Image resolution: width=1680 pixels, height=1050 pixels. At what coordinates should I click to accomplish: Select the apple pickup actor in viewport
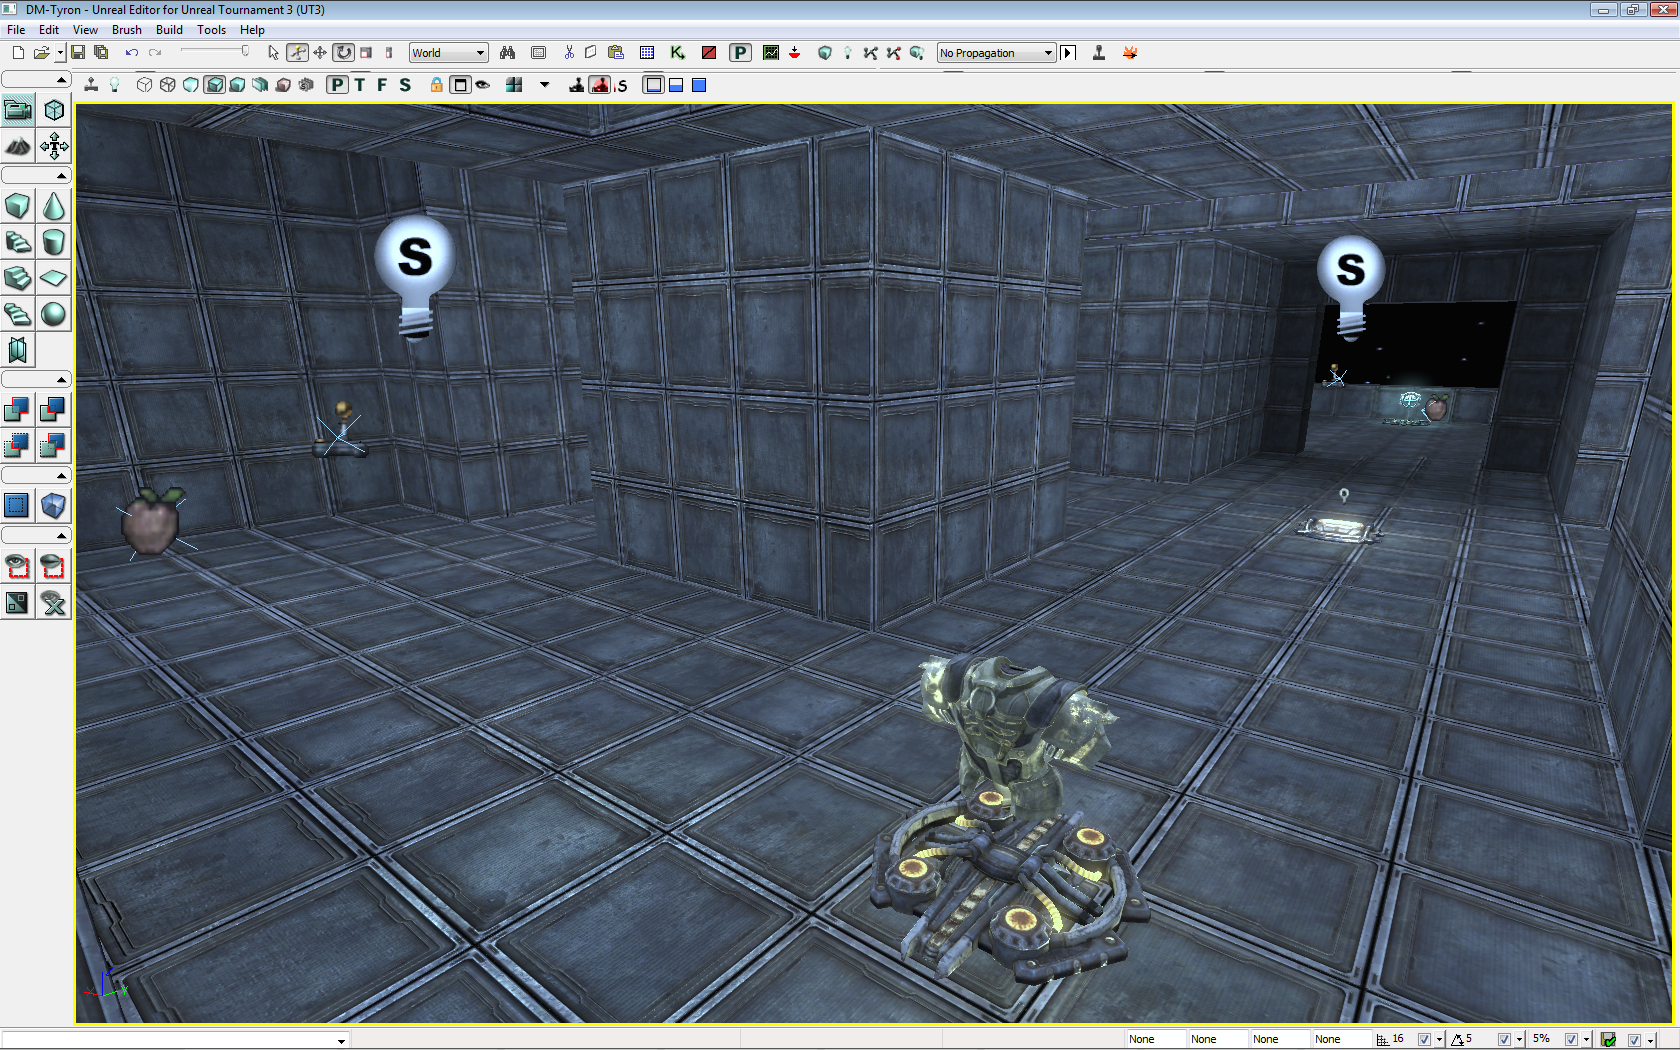[151, 521]
